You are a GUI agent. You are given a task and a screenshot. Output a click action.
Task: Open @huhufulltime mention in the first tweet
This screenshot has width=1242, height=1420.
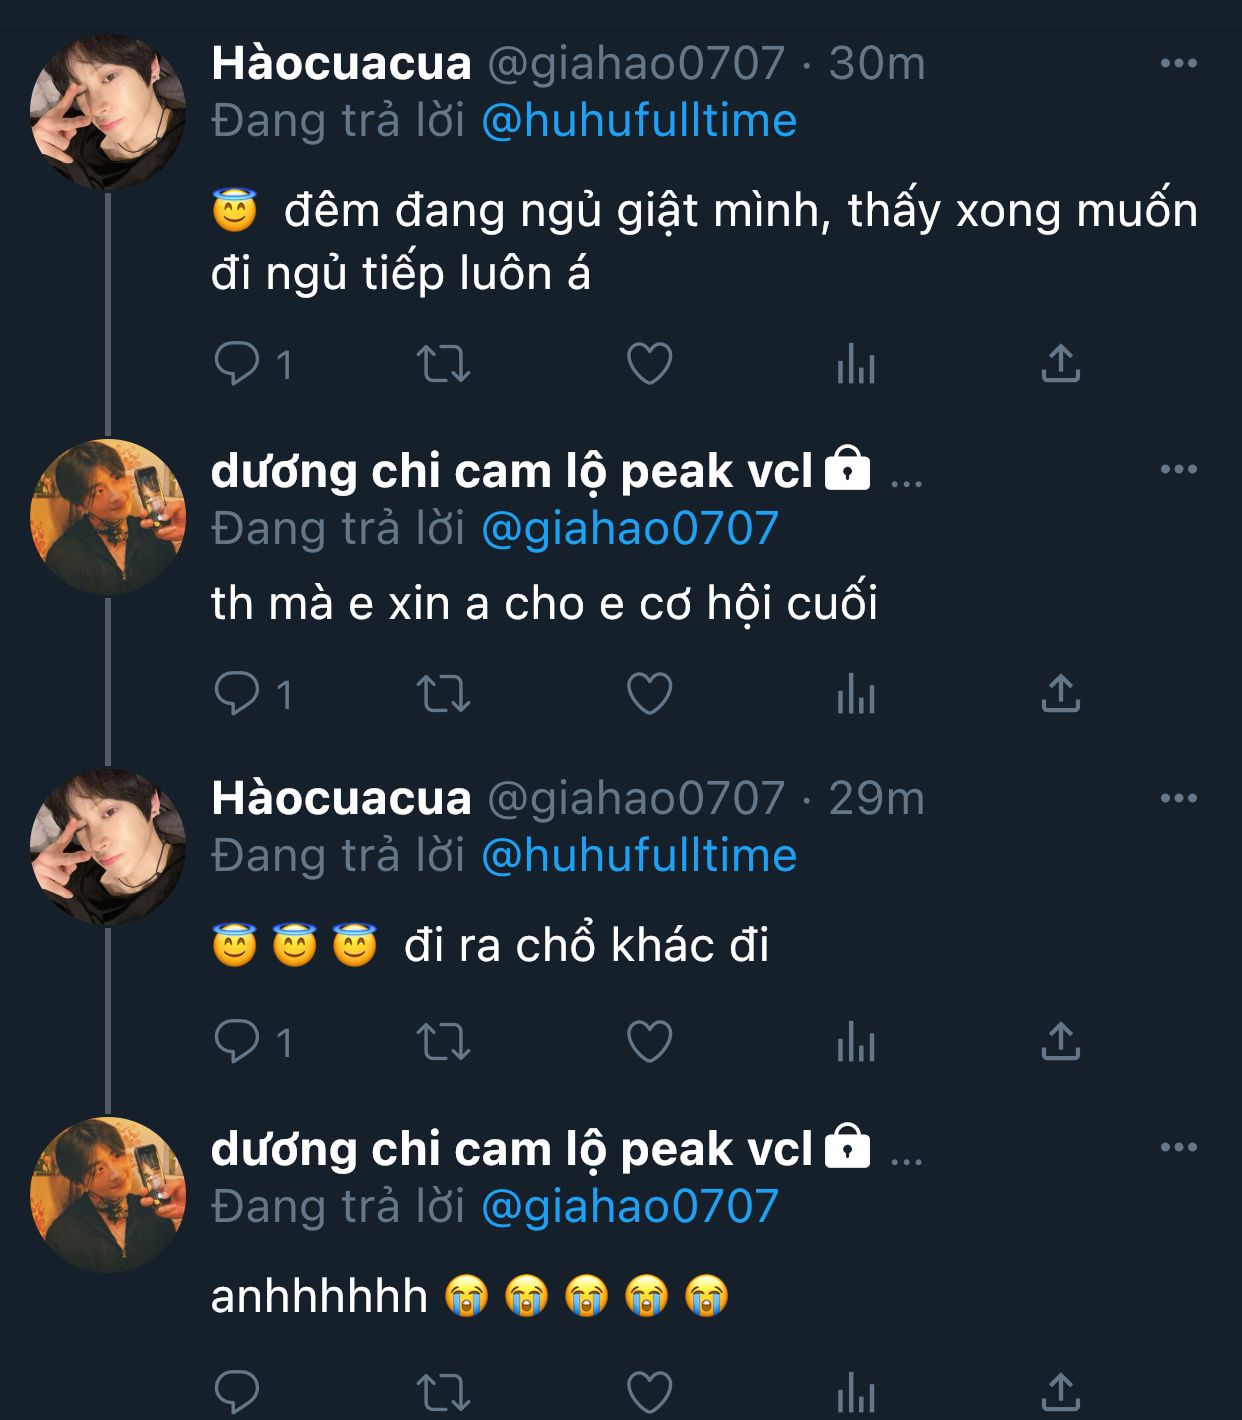click(639, 121)
